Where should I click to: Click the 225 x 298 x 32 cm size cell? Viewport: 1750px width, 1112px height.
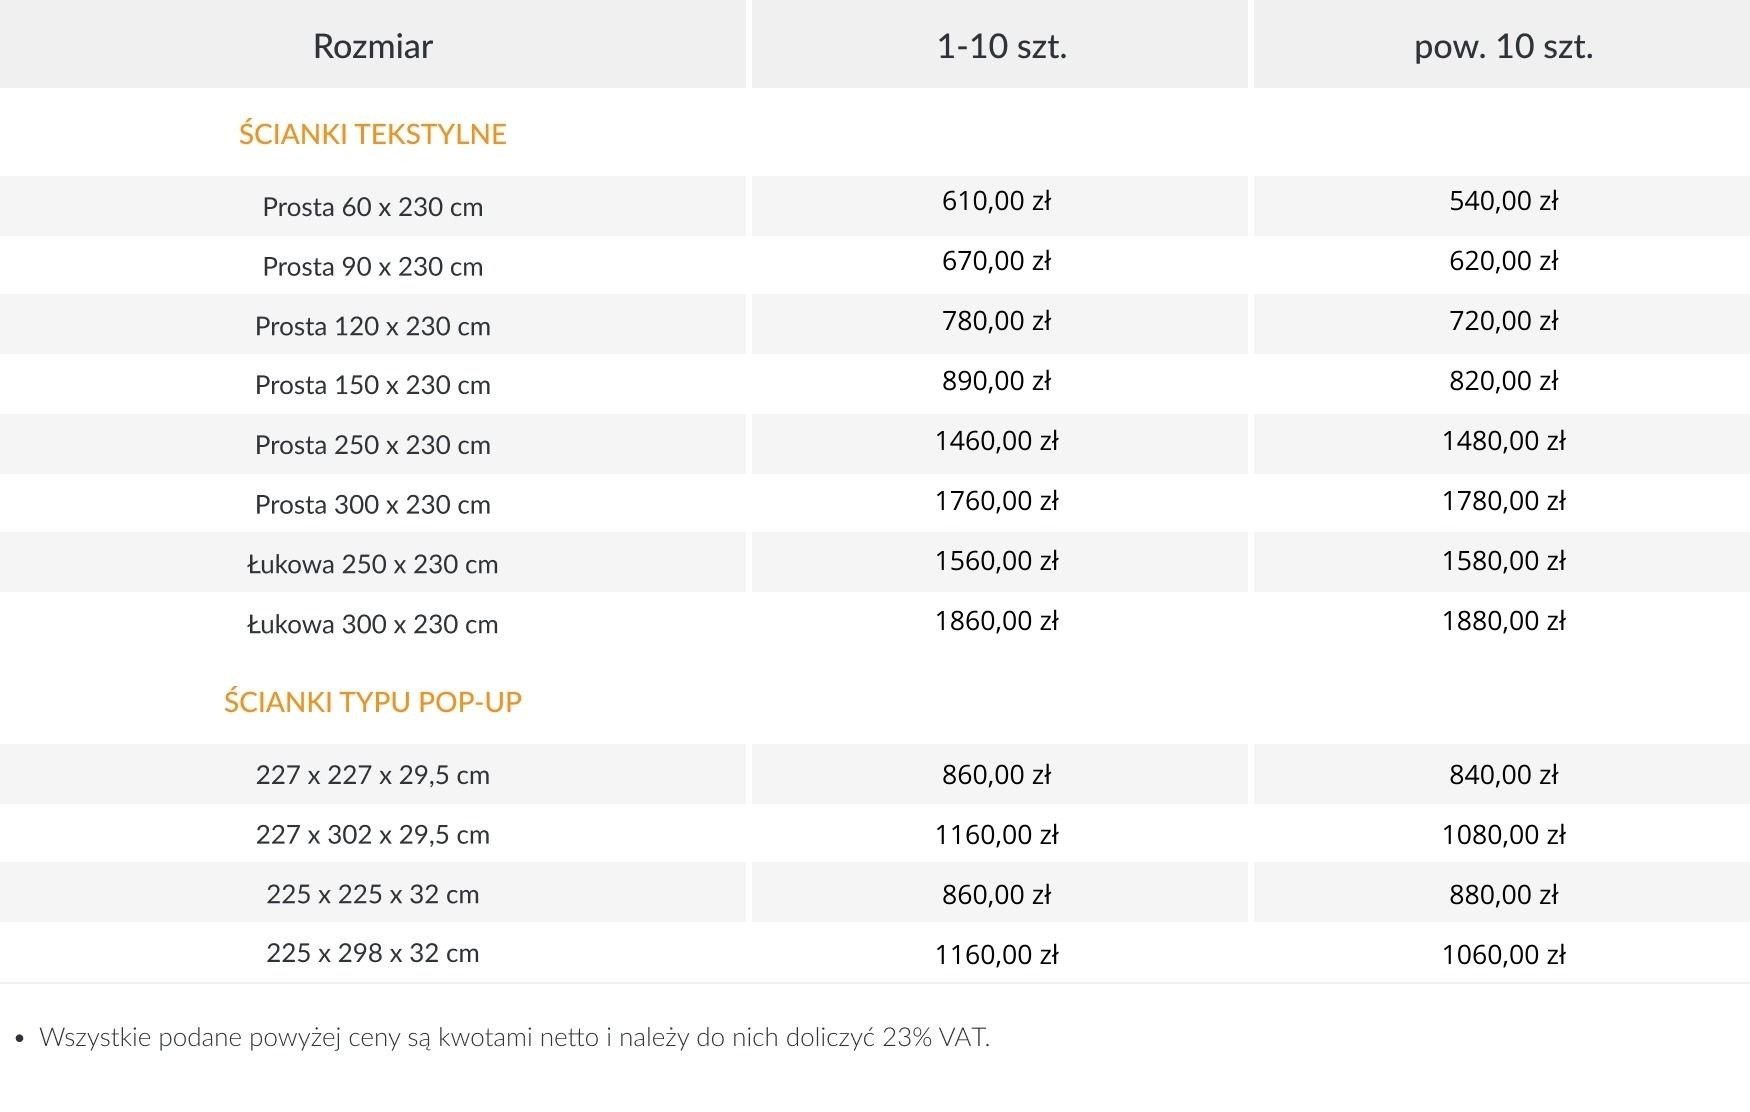click(x=372, y=953)
